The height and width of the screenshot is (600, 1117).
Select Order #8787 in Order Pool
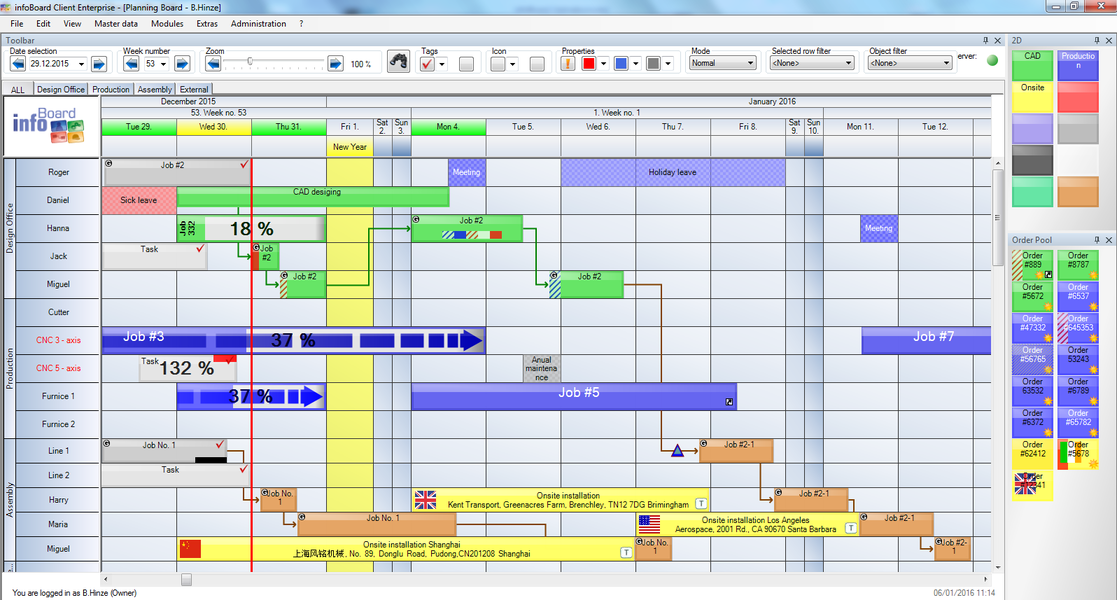pyautogui.click(x=1078, y=264)
